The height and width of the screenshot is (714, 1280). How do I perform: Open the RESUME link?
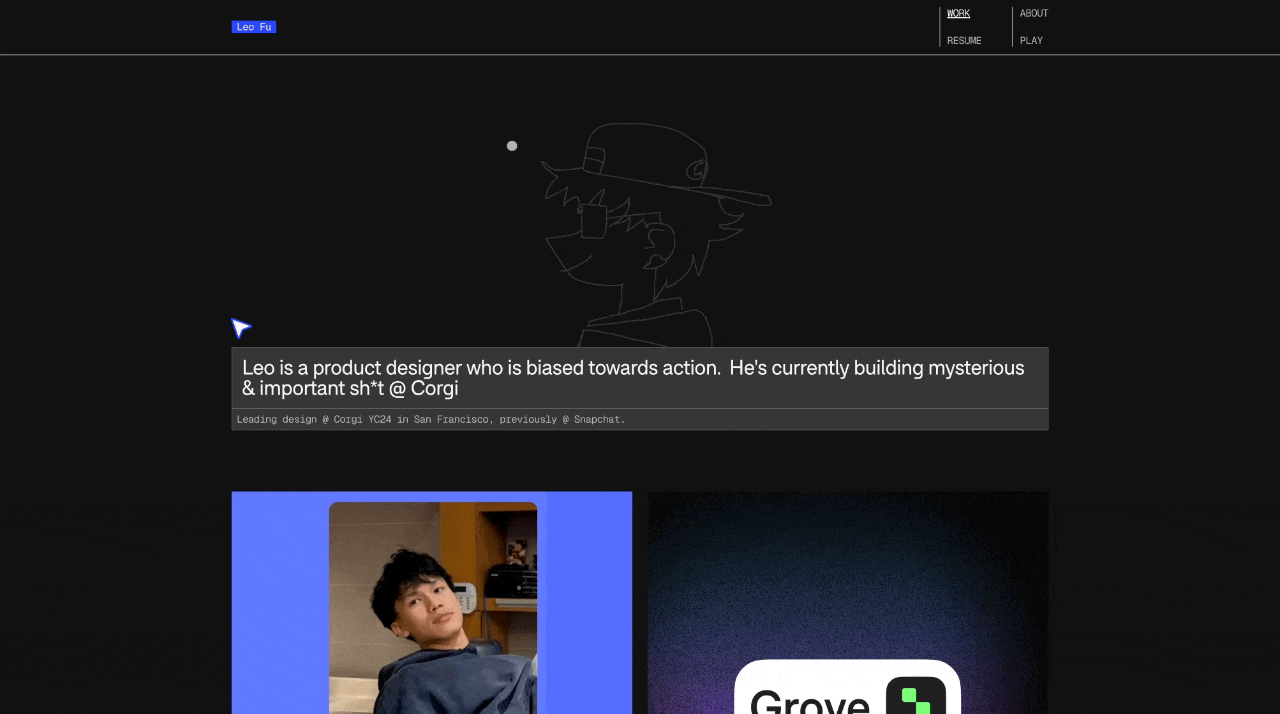coord(963,40)
